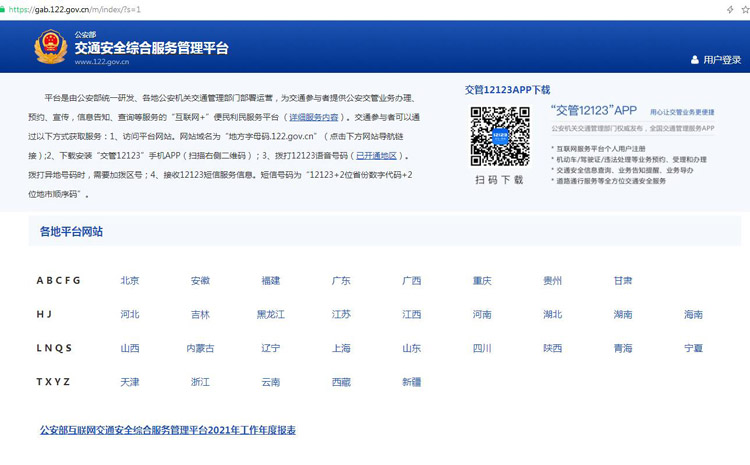Viewport: 750px width, 465px height.
Task: Open the 已开通地区 link
Action: 375,156
